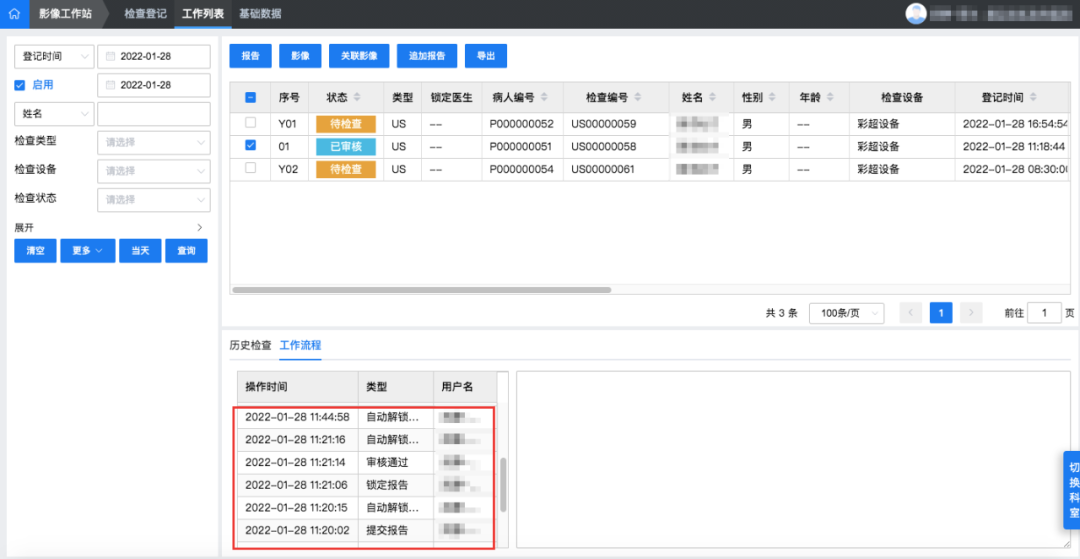
Task: Open the 检查设备 dropdown
Action: (x=154, y=171)
